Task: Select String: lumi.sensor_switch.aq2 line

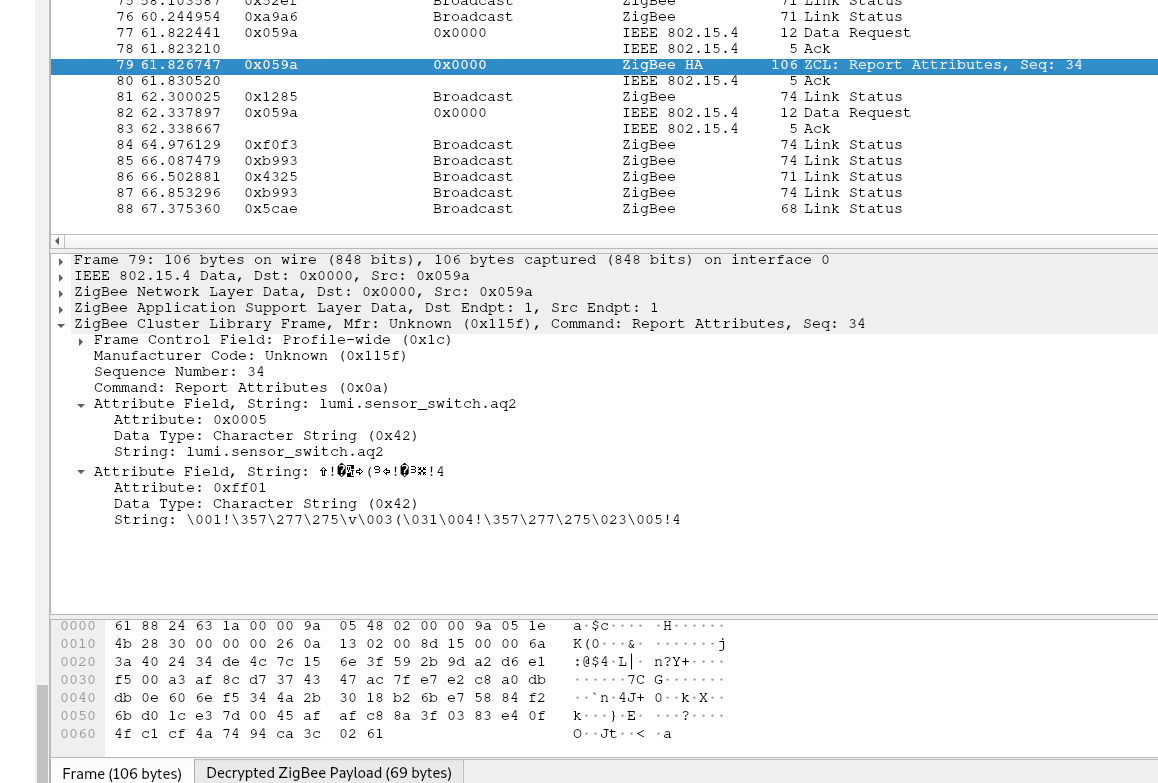Action: click(248, 452)
